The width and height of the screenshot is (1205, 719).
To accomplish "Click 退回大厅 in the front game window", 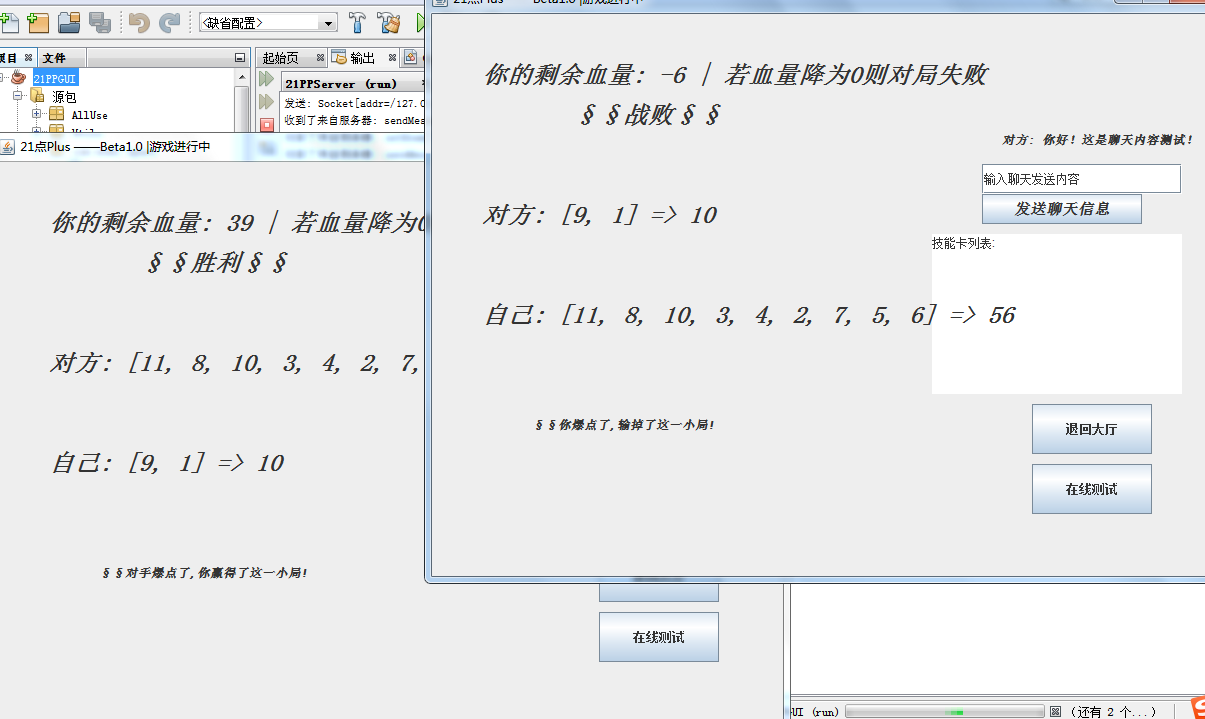I will (1092, 429).
